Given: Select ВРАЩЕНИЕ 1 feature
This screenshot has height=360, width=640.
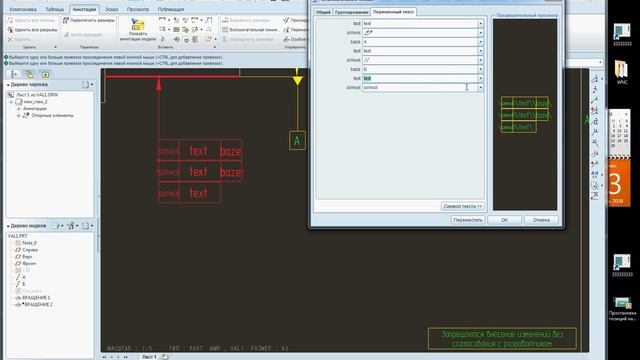Looking at the screenshot, I should pyautogui.click(x=33, y=298).
